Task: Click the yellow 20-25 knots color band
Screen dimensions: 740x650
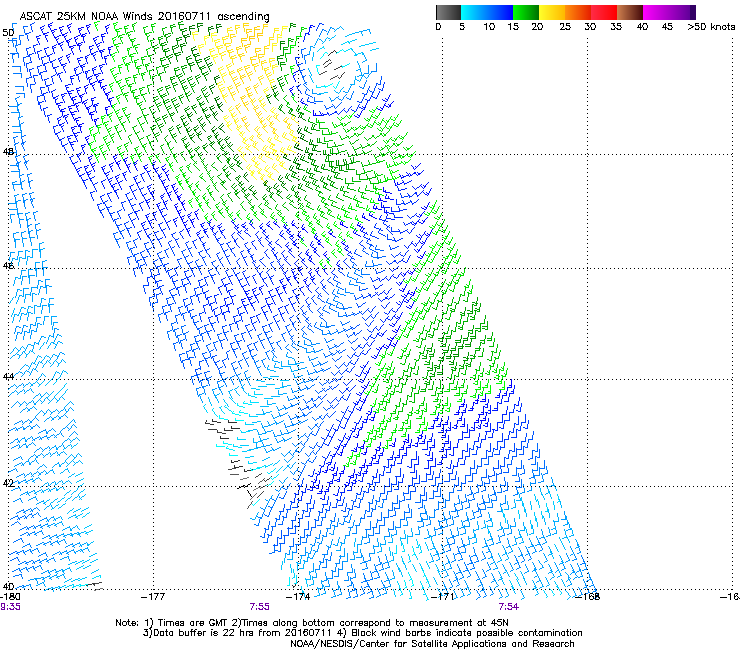Action: (x=552, y=12)
